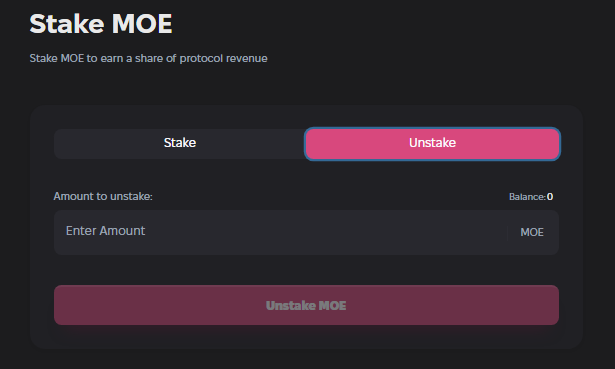Screen dimensions: 615x369
Task: Click the Enter Amount placeholder text
Action: 106,231
